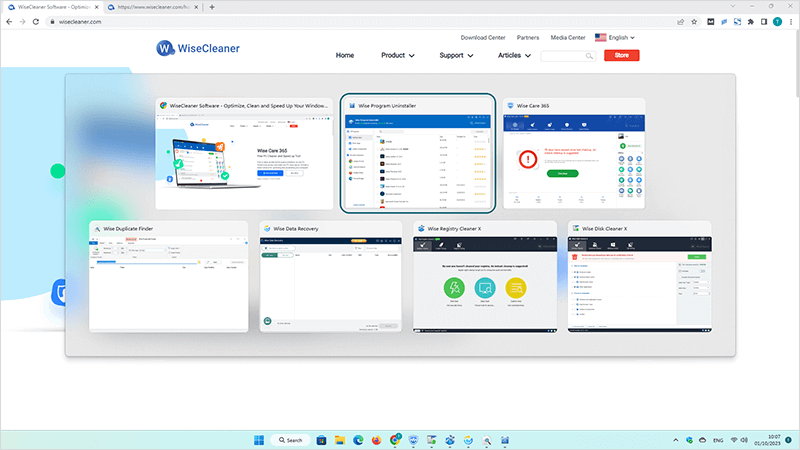Open the volume speaker tray icon
Viewport: 800px width, 450px height.
click(744, 440)
